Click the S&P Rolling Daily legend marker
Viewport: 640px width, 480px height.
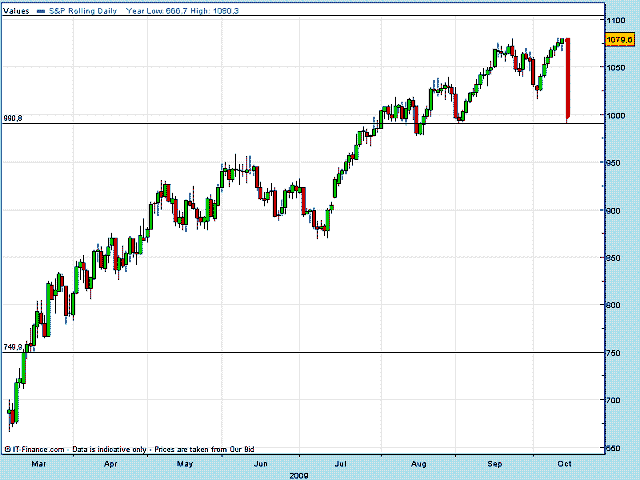click(x=41, y=11)
